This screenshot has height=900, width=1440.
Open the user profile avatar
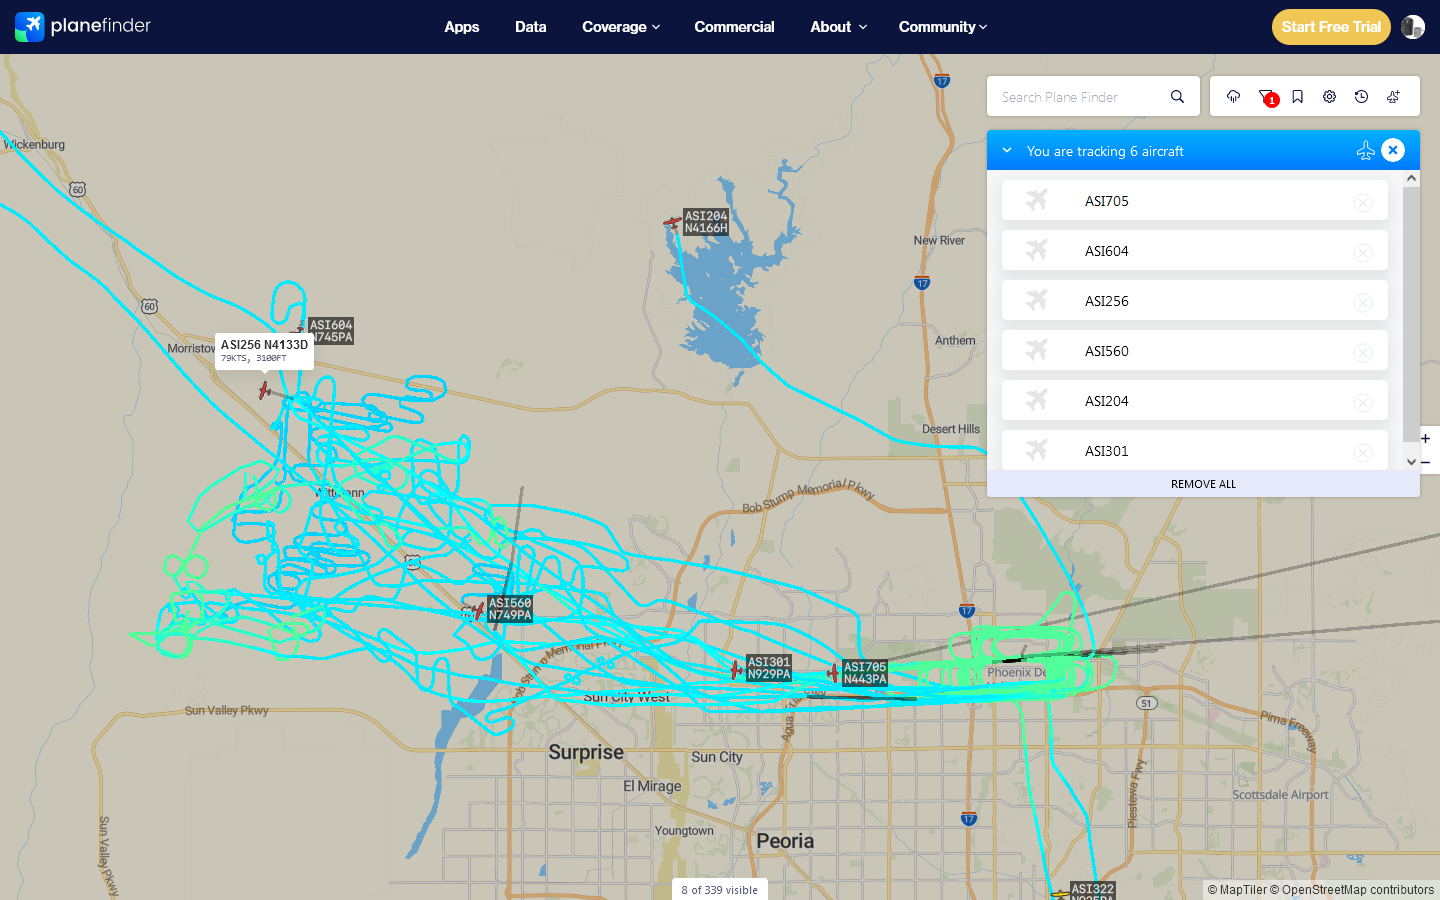click(1412, 27)
